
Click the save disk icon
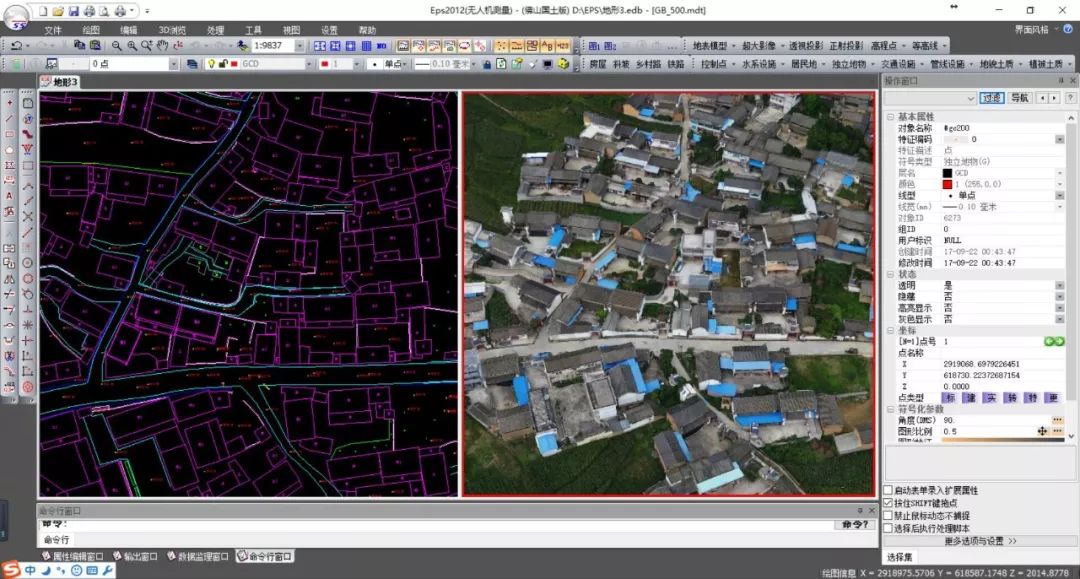coord(74,10)
